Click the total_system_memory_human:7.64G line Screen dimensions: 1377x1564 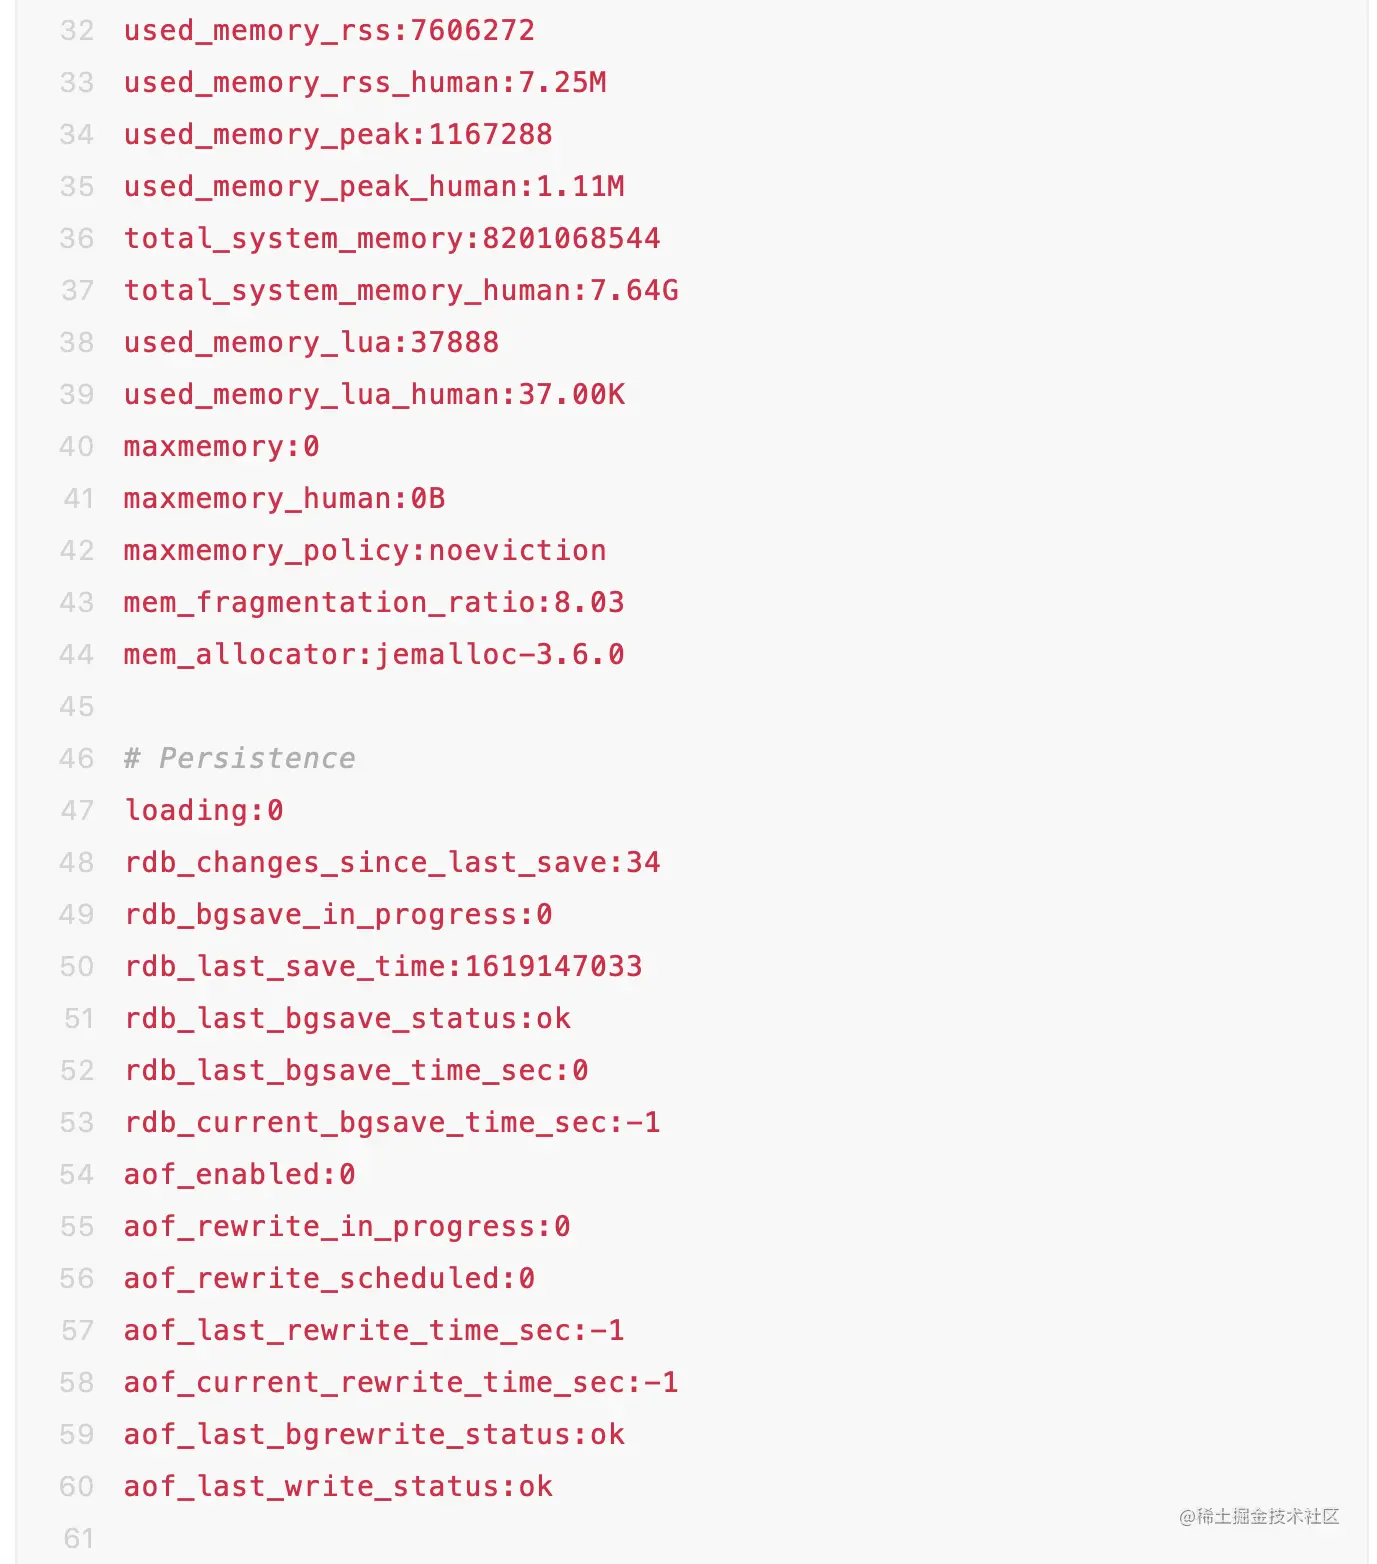(x=401, y=291)
